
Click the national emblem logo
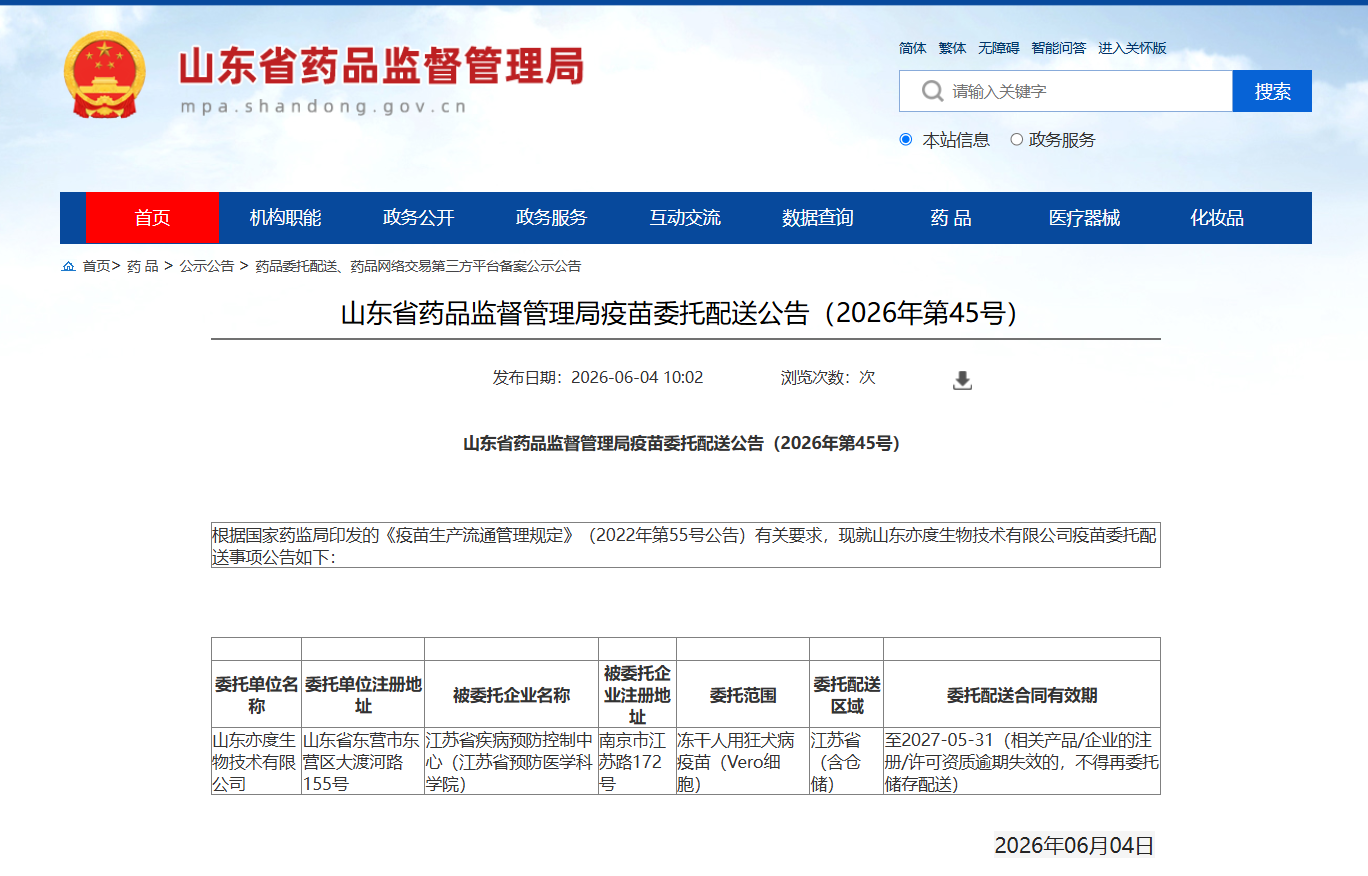tap(105, 75)
